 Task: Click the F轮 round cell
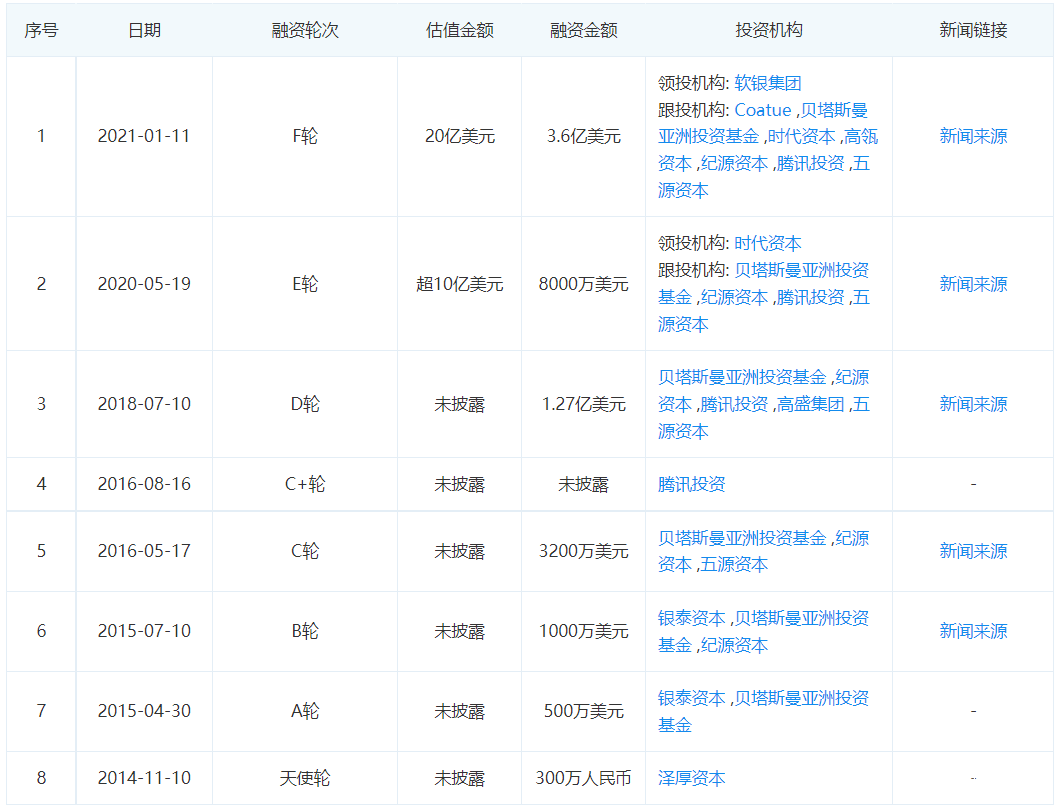pyautogui.click(x=305, y=137)
